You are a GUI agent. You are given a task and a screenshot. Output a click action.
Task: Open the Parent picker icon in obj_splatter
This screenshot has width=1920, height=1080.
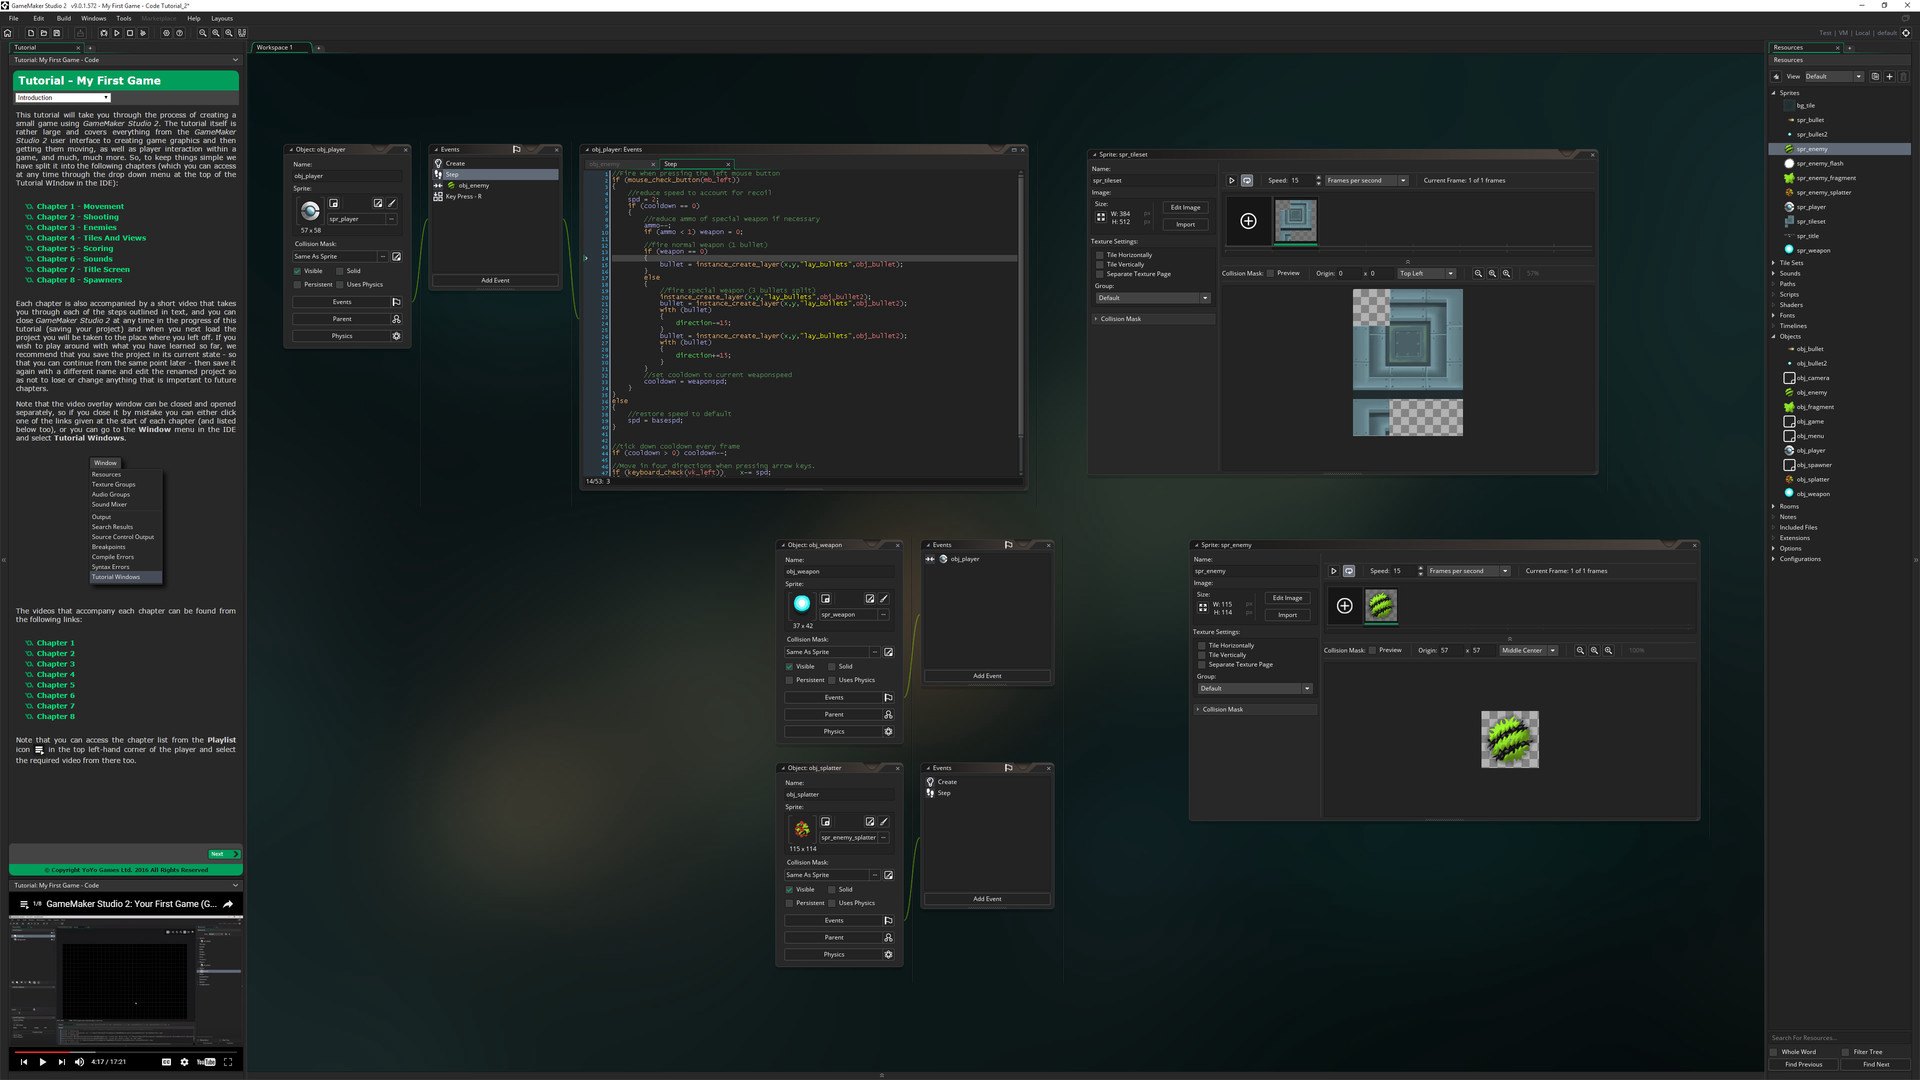888,937
